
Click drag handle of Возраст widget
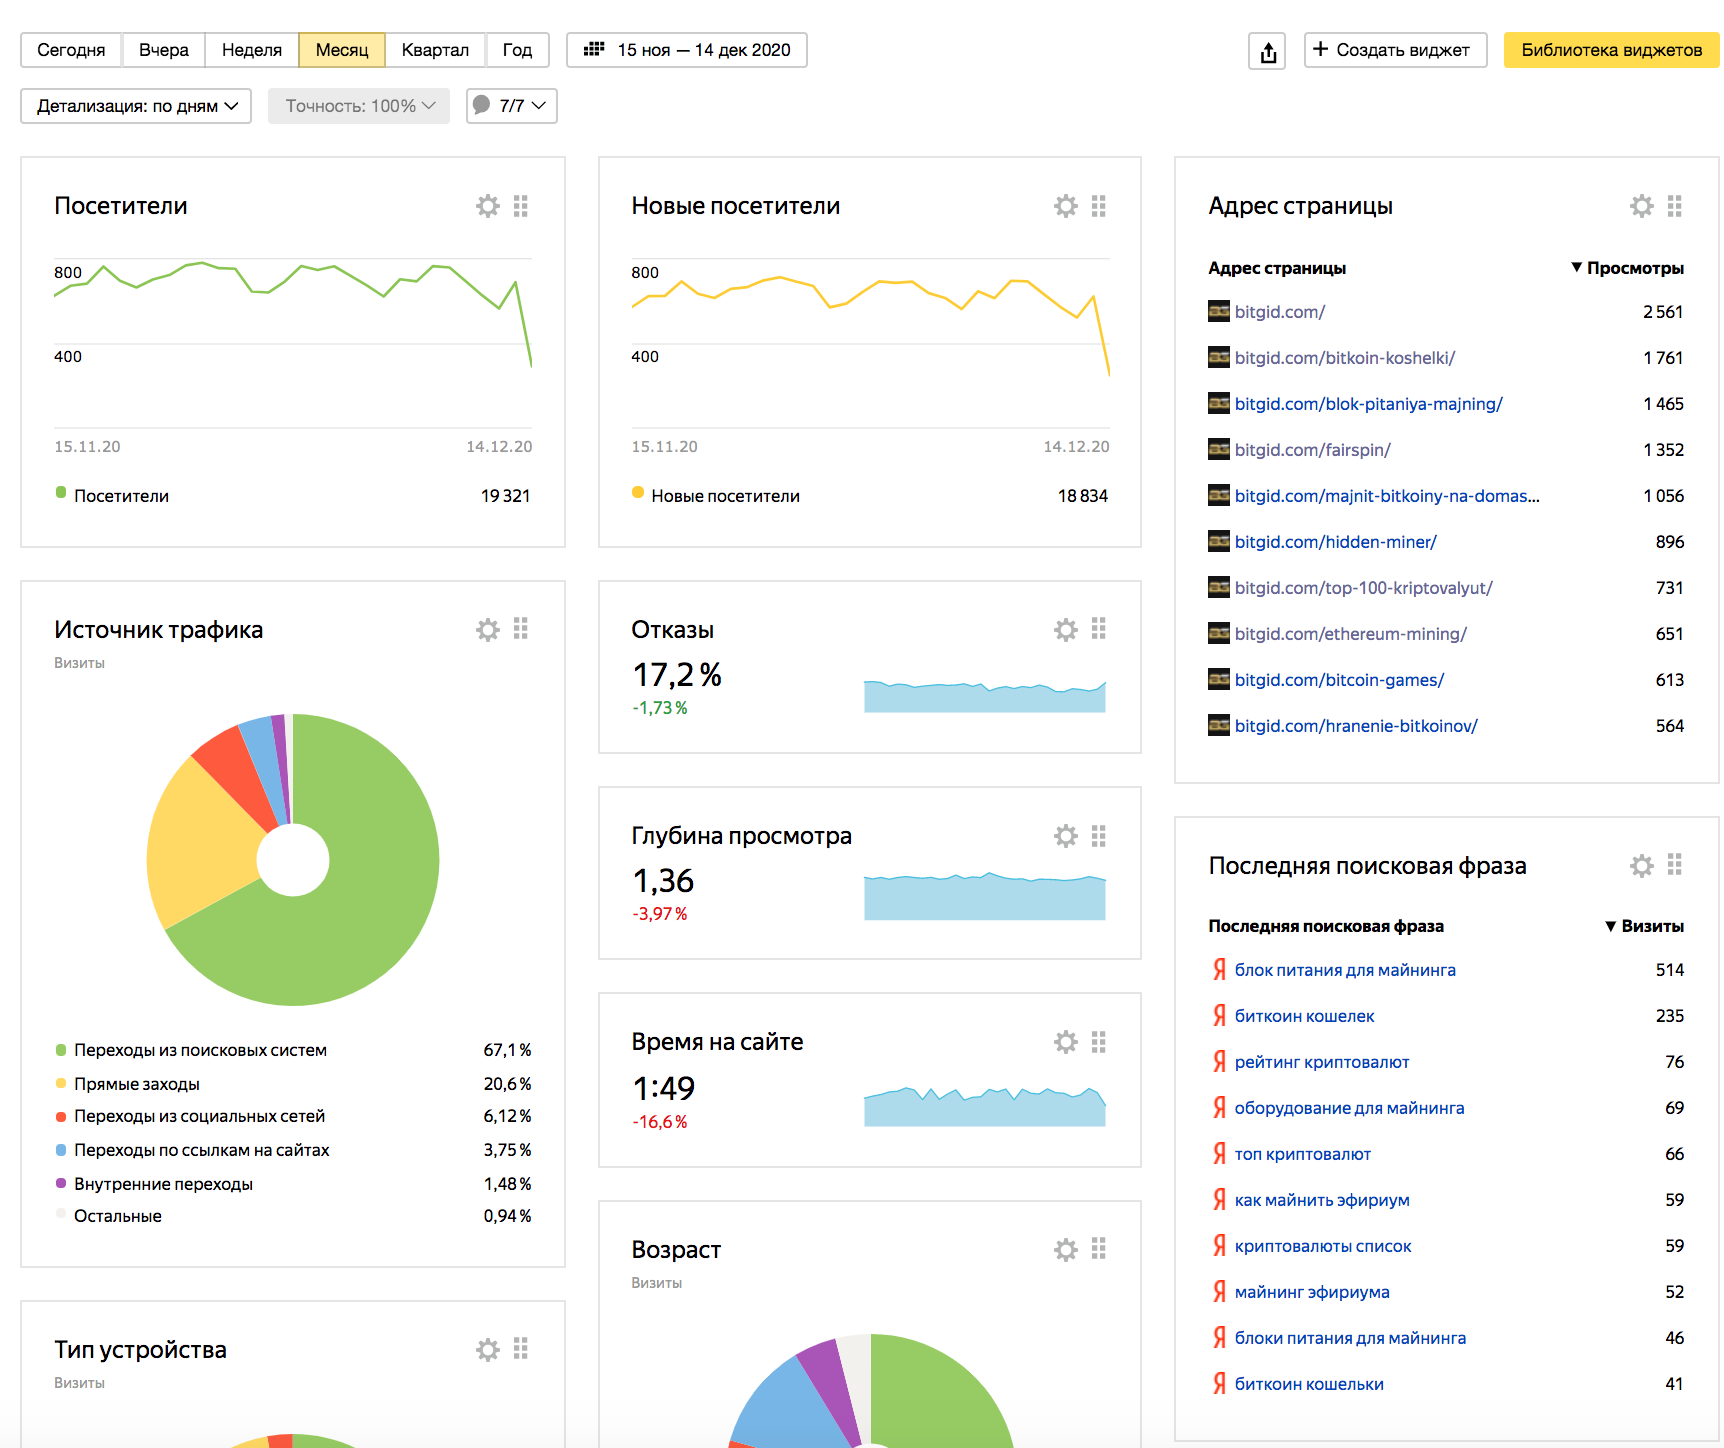(x=1098, y=1249)
